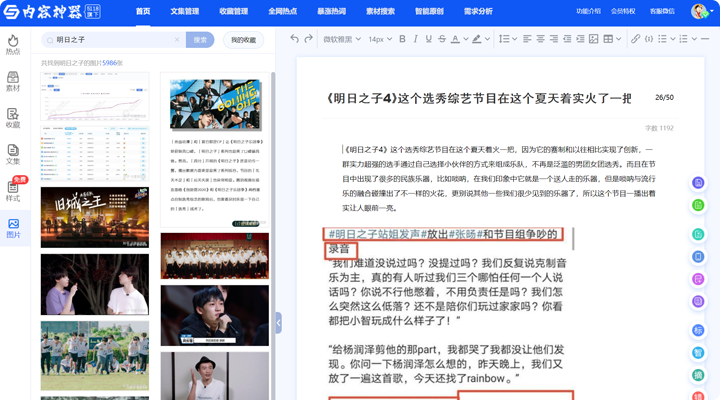The width and height of the screenshot is (720, 400).
Task: Toggle underline formatting
Action: click(x=428, y=39)
